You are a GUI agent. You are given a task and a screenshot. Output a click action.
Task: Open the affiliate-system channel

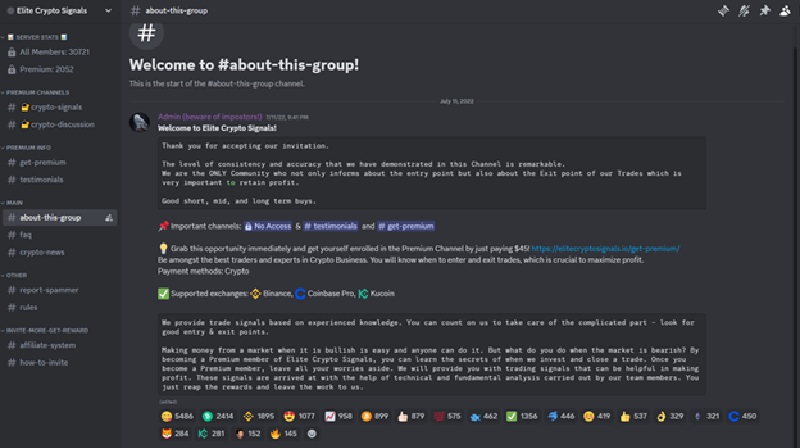pos(50,347)
